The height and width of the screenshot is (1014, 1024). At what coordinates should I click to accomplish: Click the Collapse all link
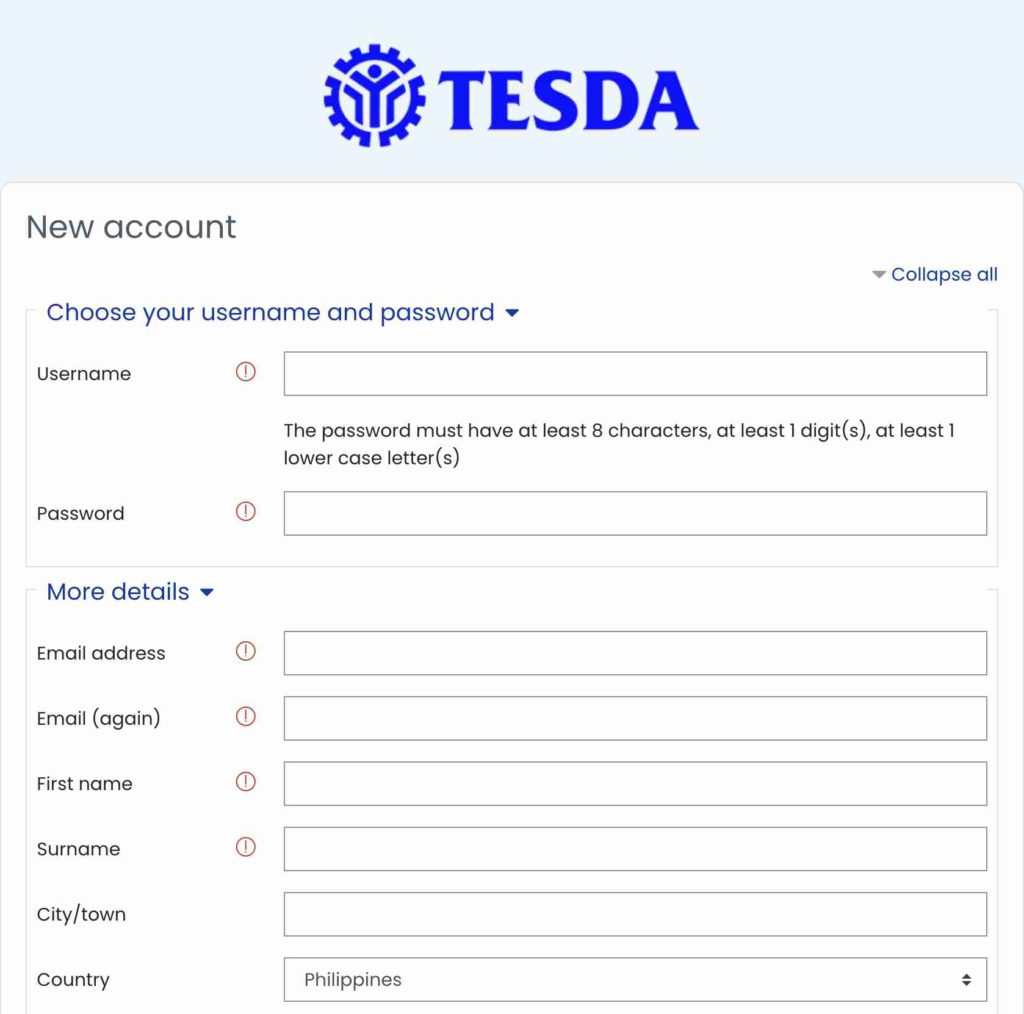(x=944, y=273)
